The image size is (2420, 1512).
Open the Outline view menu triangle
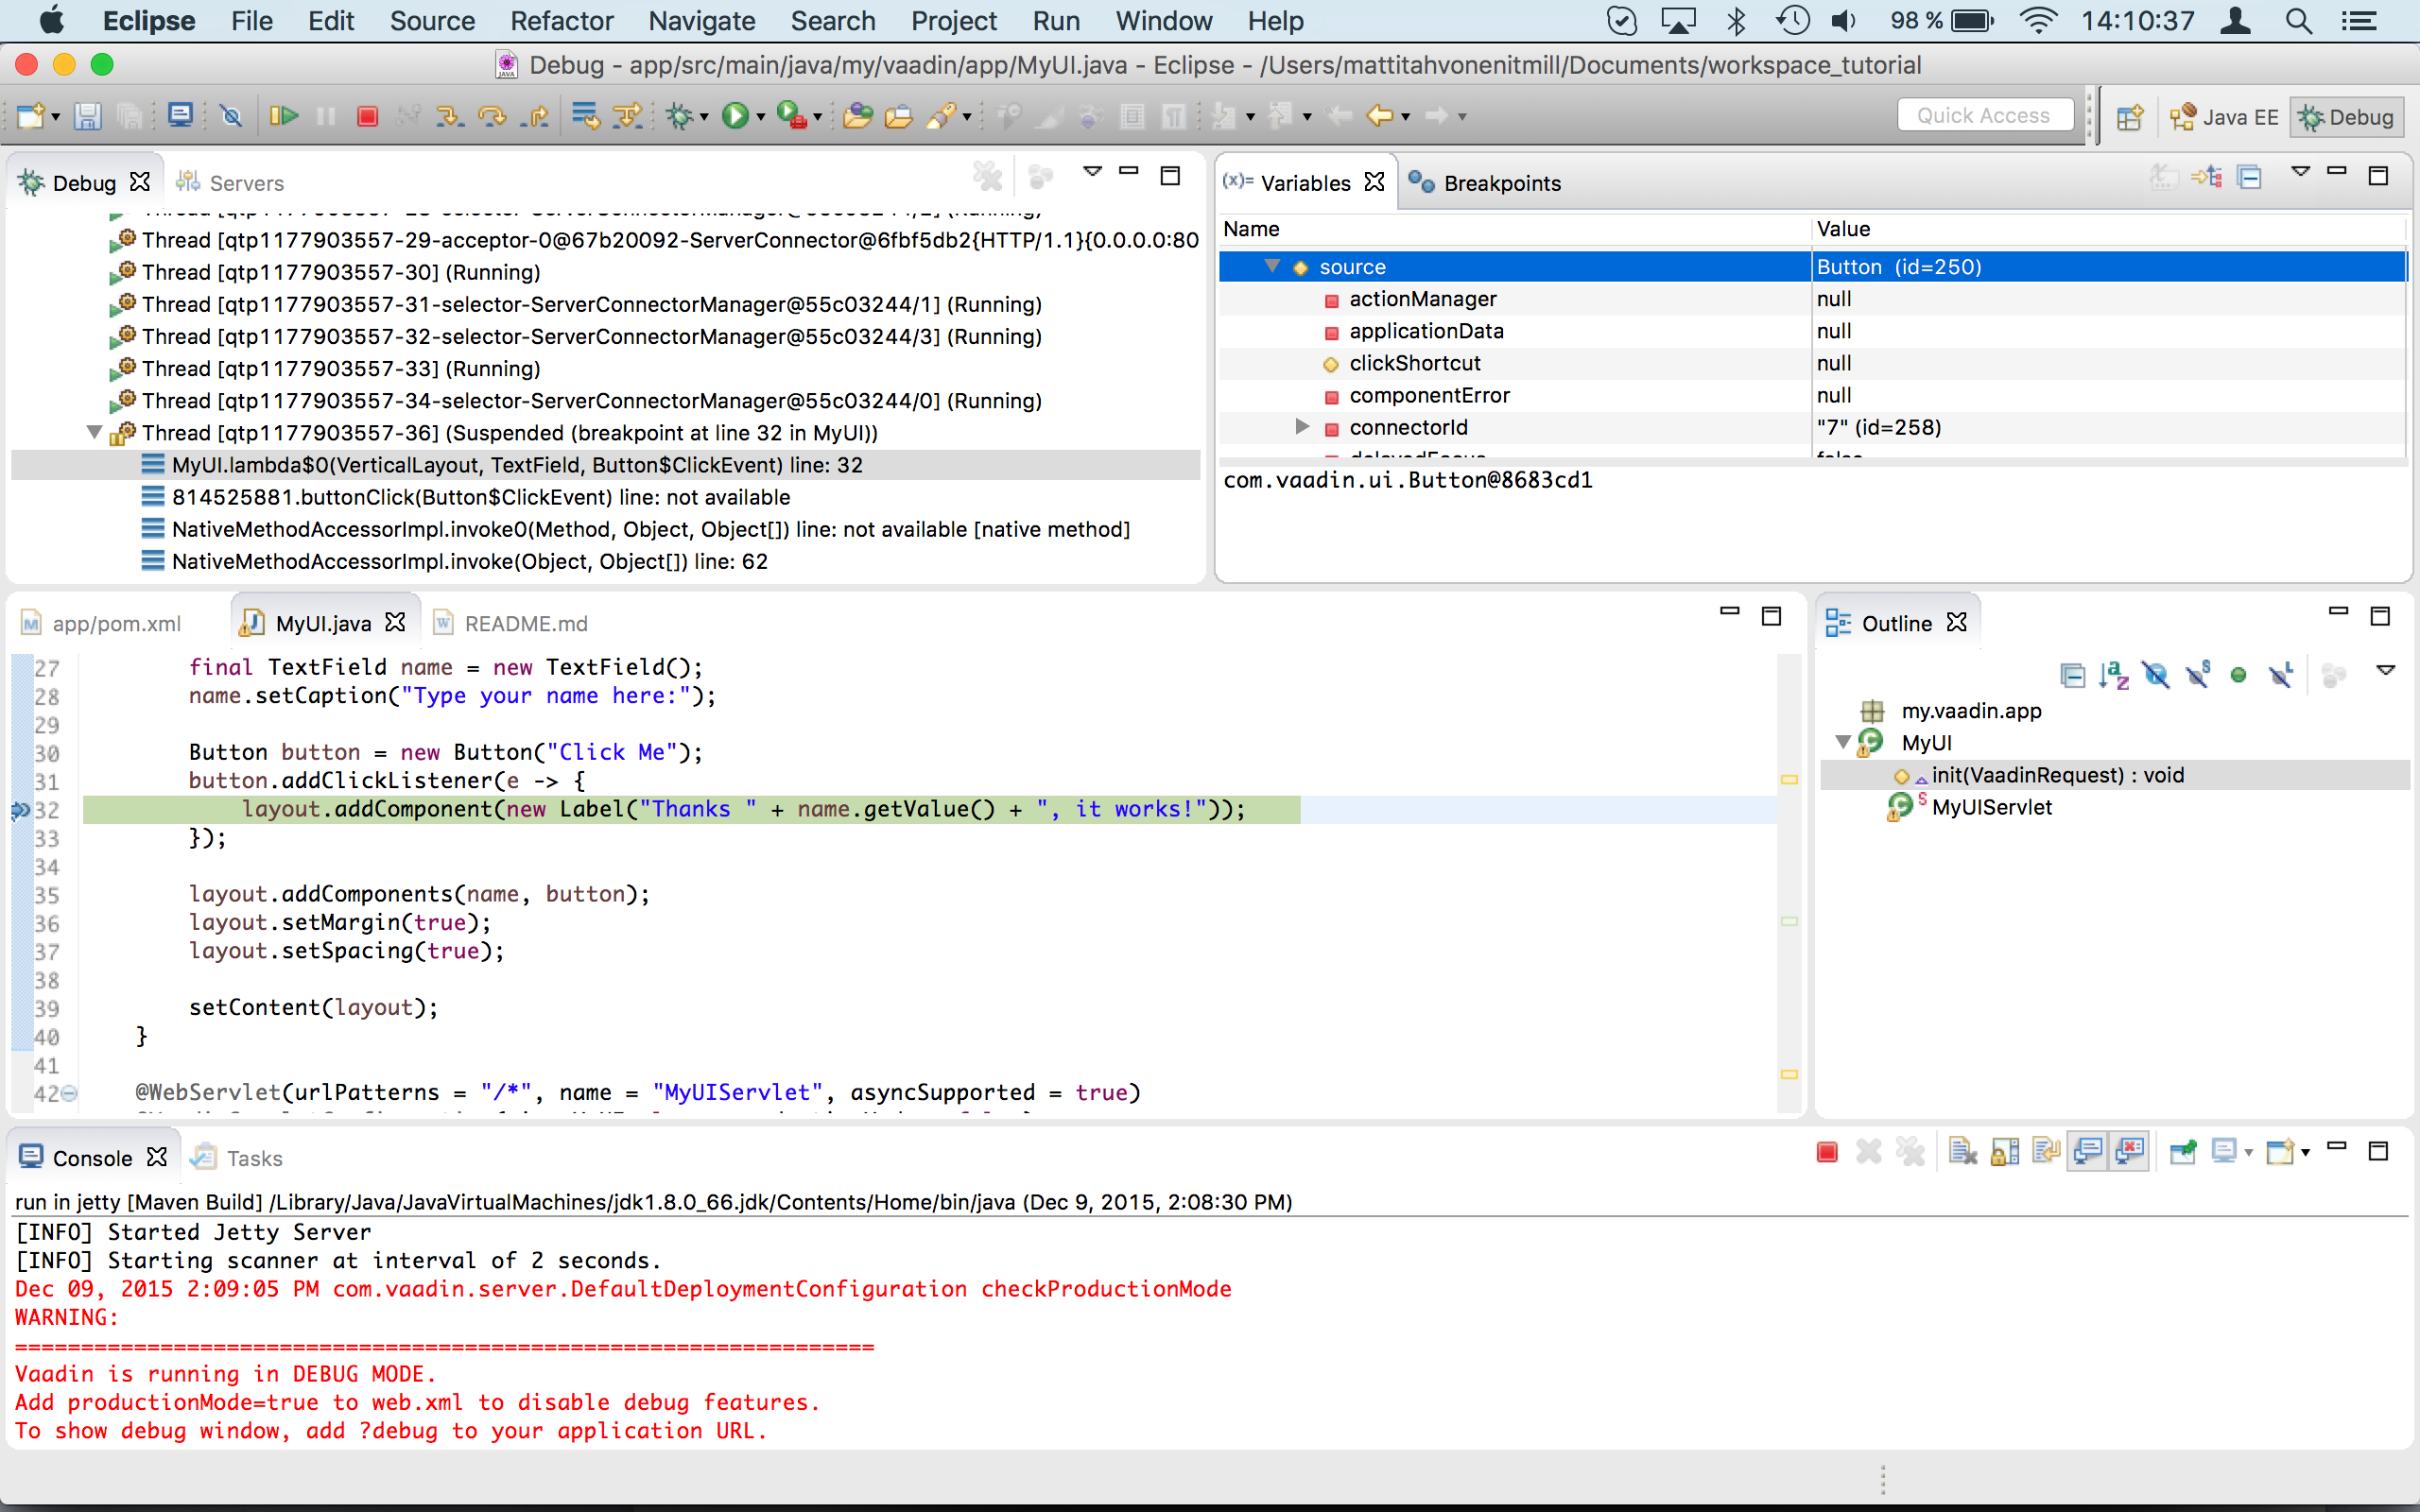click(x=2385, y=670)
